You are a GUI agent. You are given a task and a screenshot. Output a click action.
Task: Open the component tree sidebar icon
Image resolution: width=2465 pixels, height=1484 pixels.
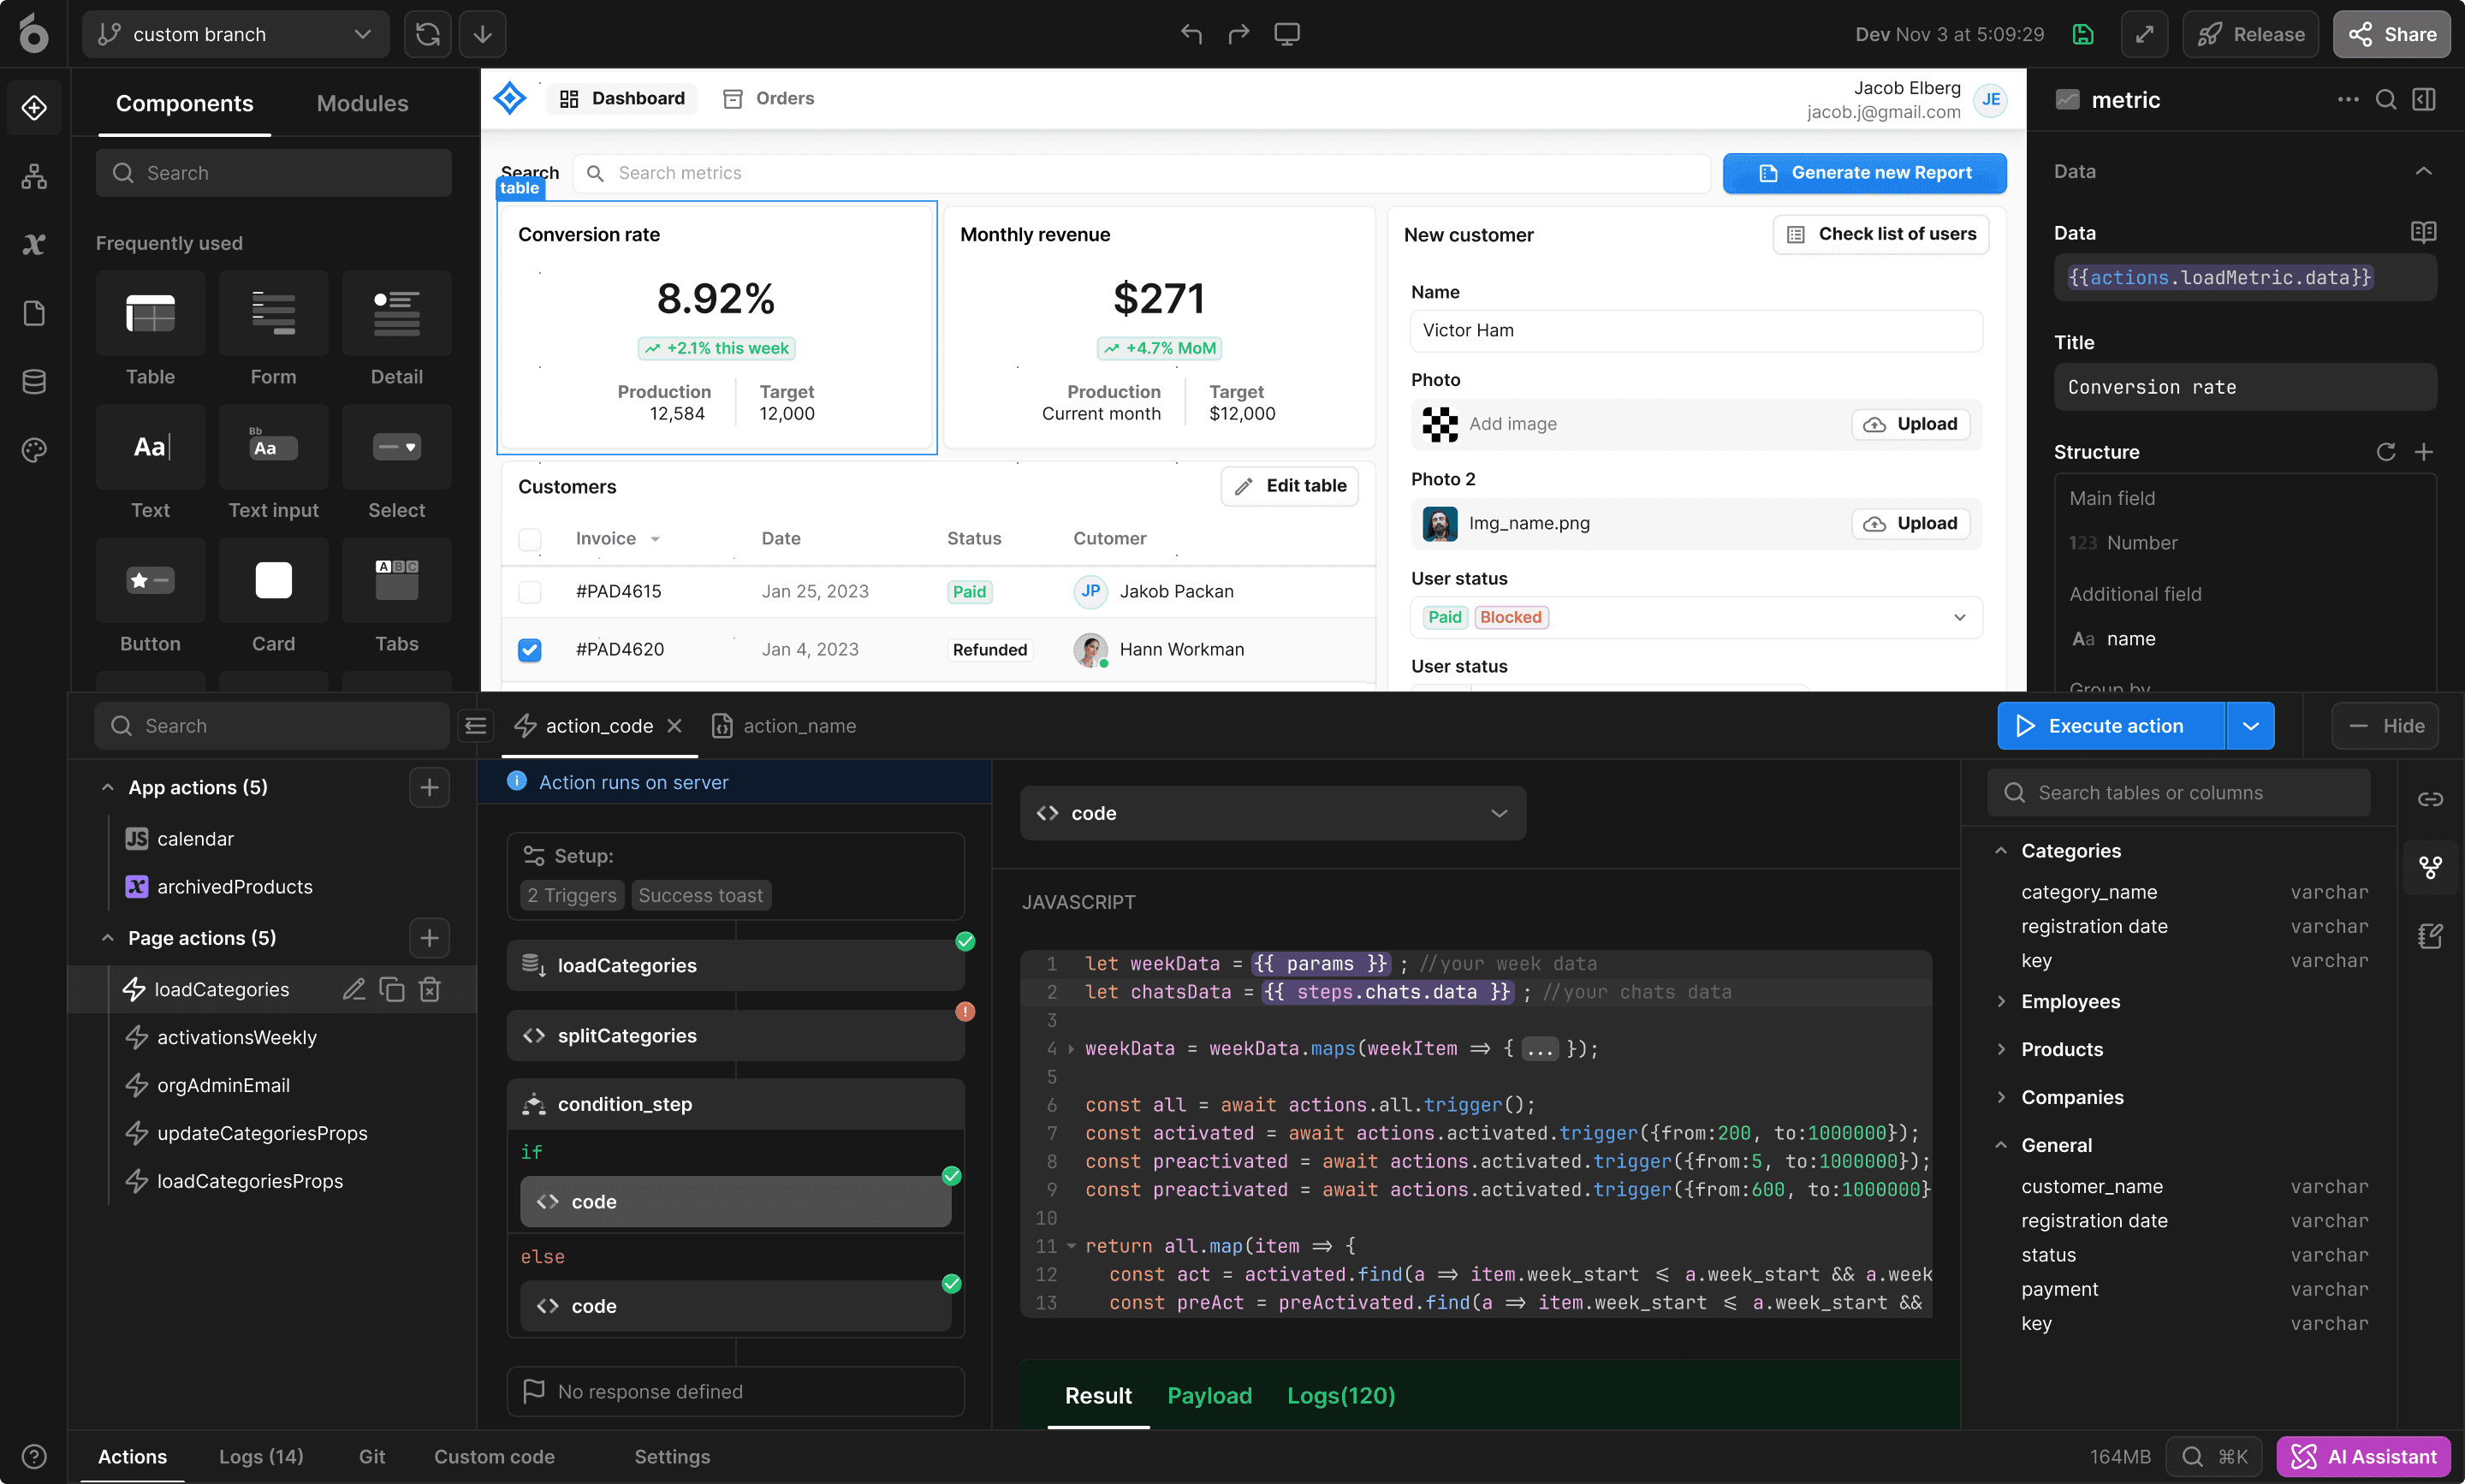click(x=34, y=176)
